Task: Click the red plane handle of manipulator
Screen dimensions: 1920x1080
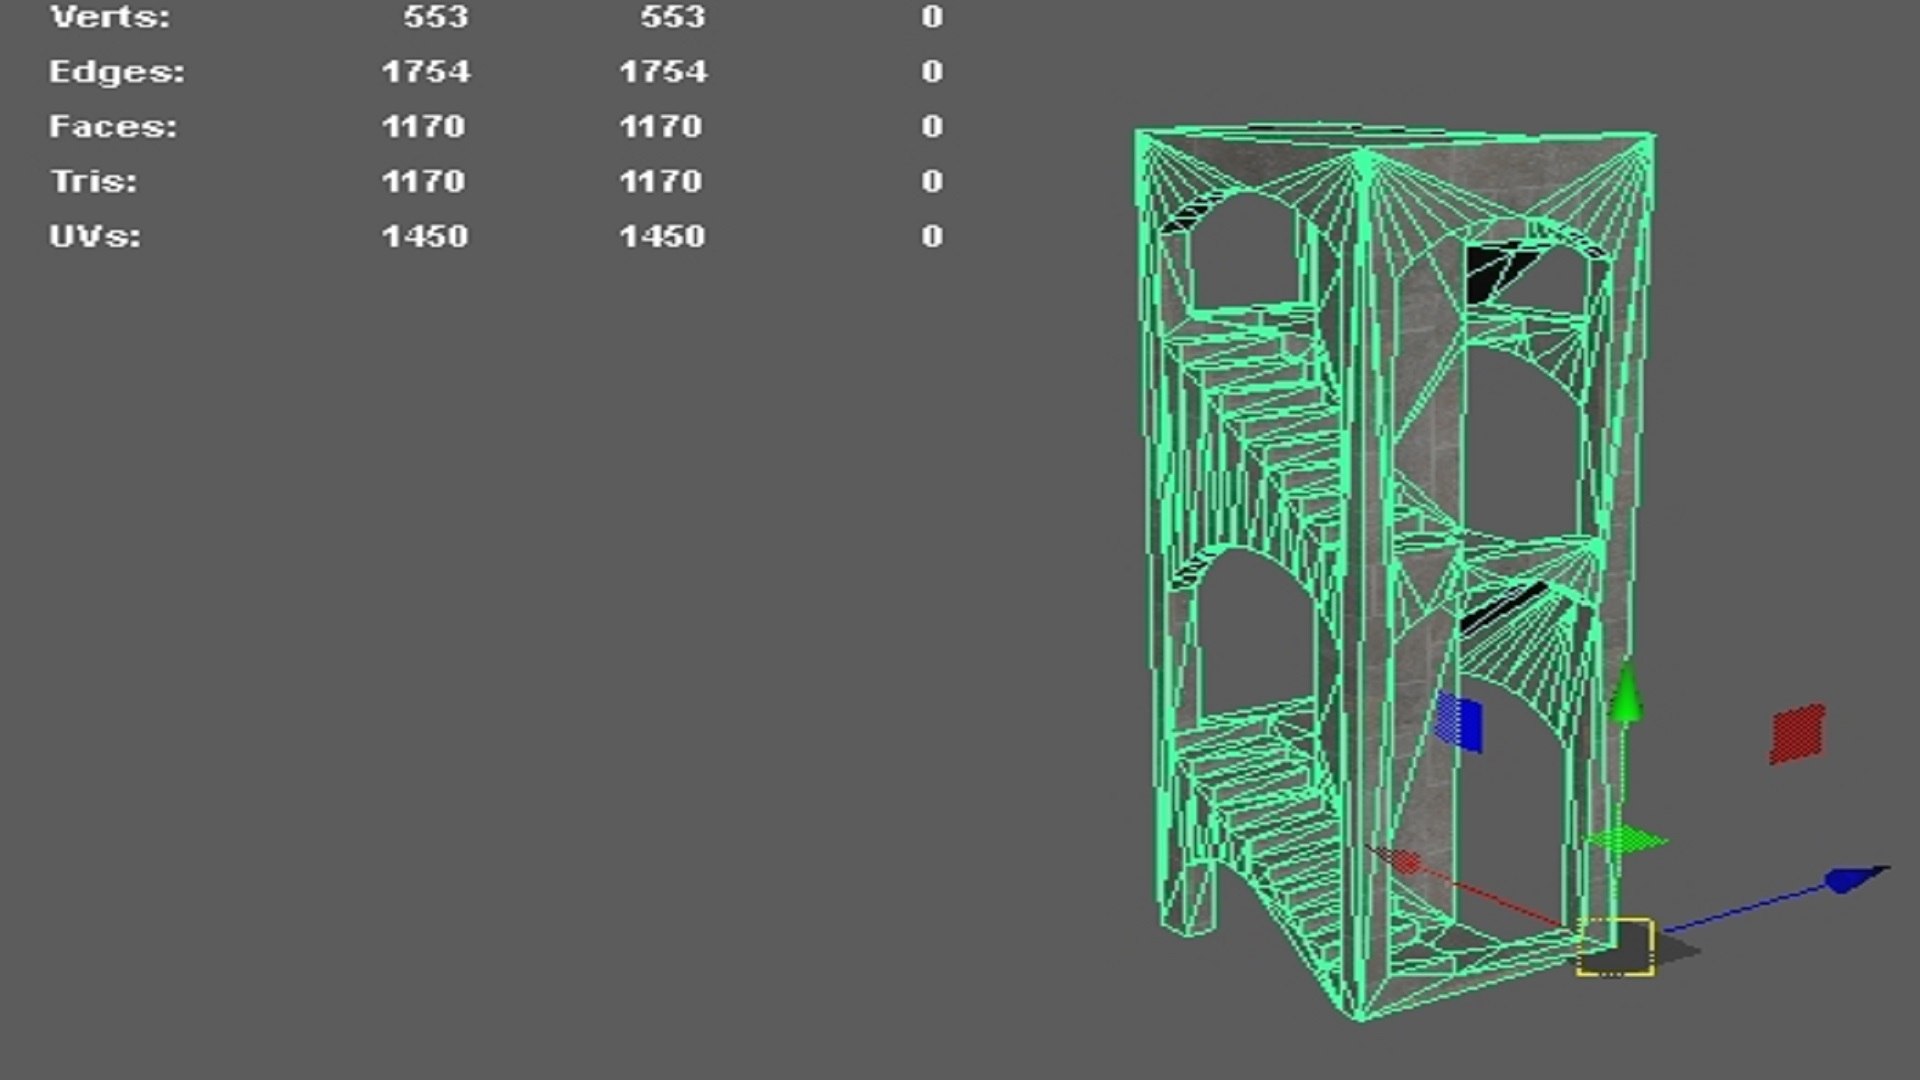Action: pos(1797,733)
